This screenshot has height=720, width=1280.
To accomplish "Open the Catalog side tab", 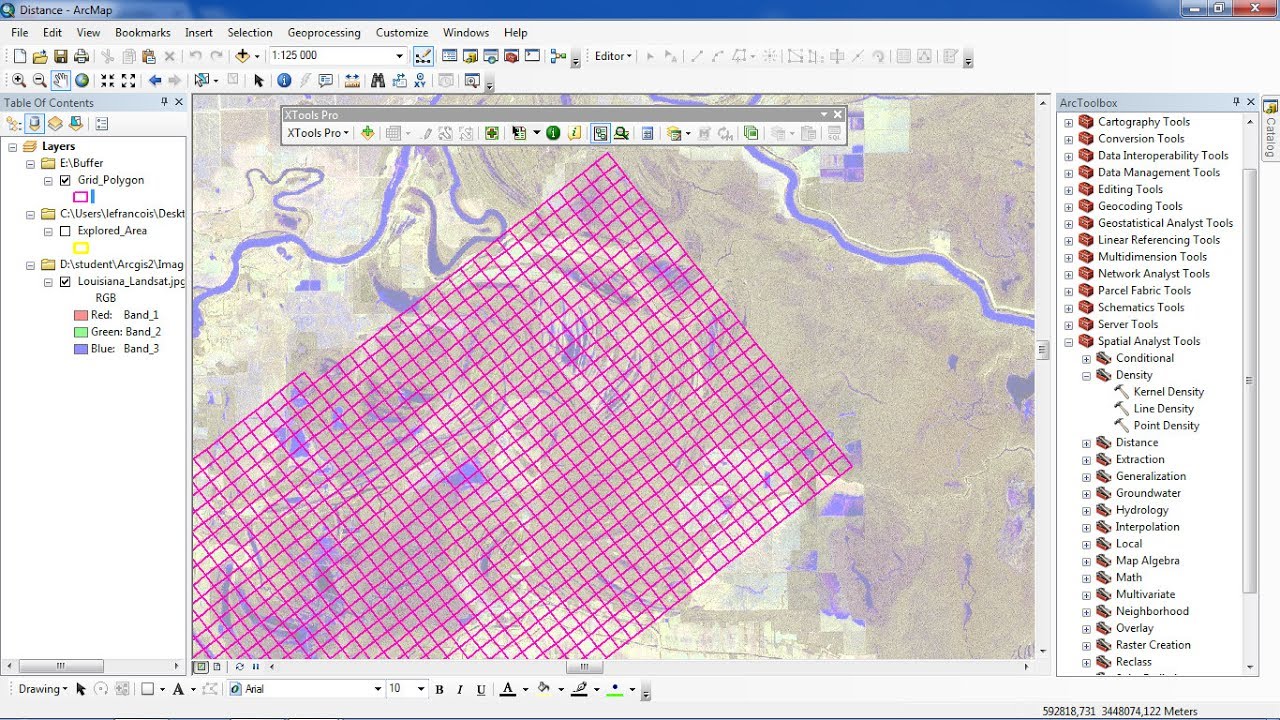I will [1271, 129].
